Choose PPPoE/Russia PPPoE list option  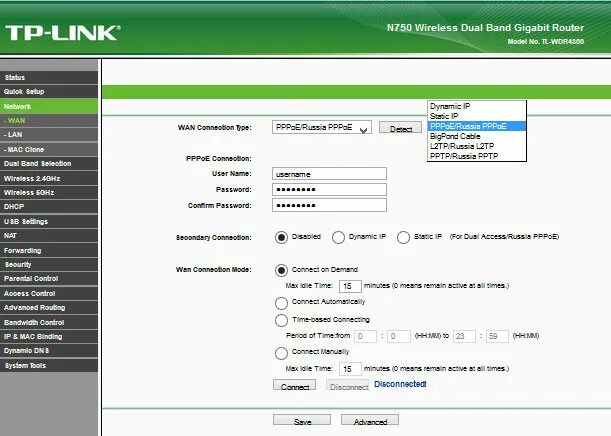(477, 126)
